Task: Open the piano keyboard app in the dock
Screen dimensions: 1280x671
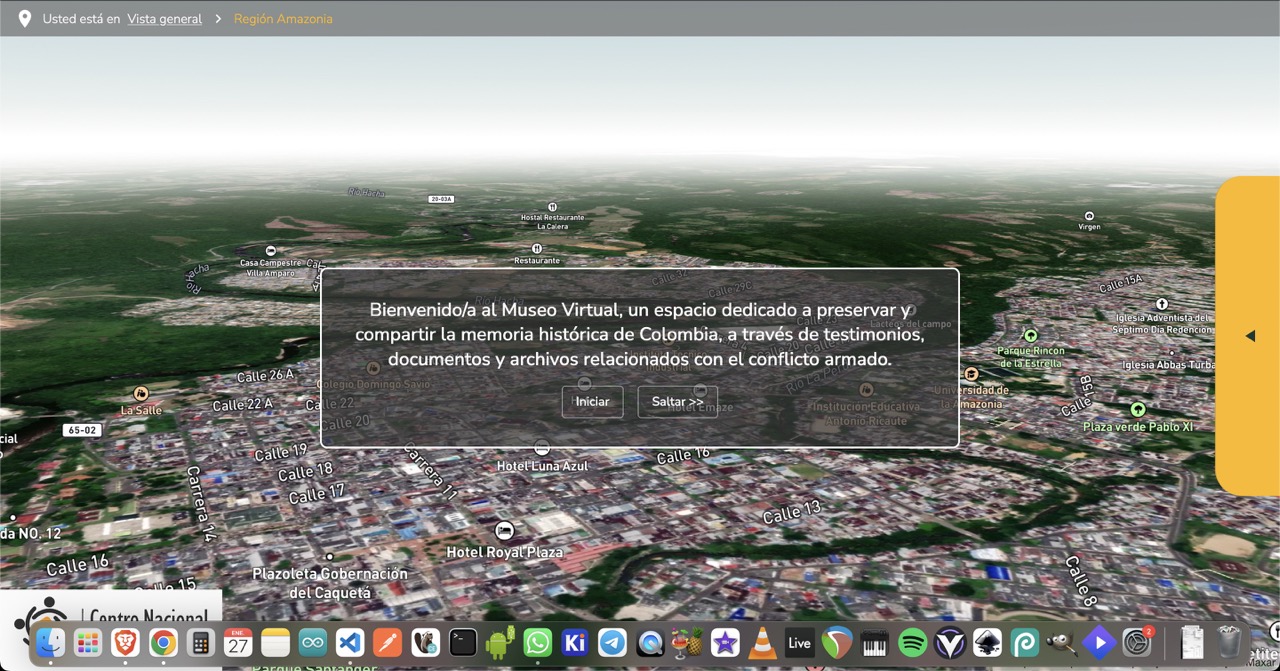Action: click(x=875, y=643)
